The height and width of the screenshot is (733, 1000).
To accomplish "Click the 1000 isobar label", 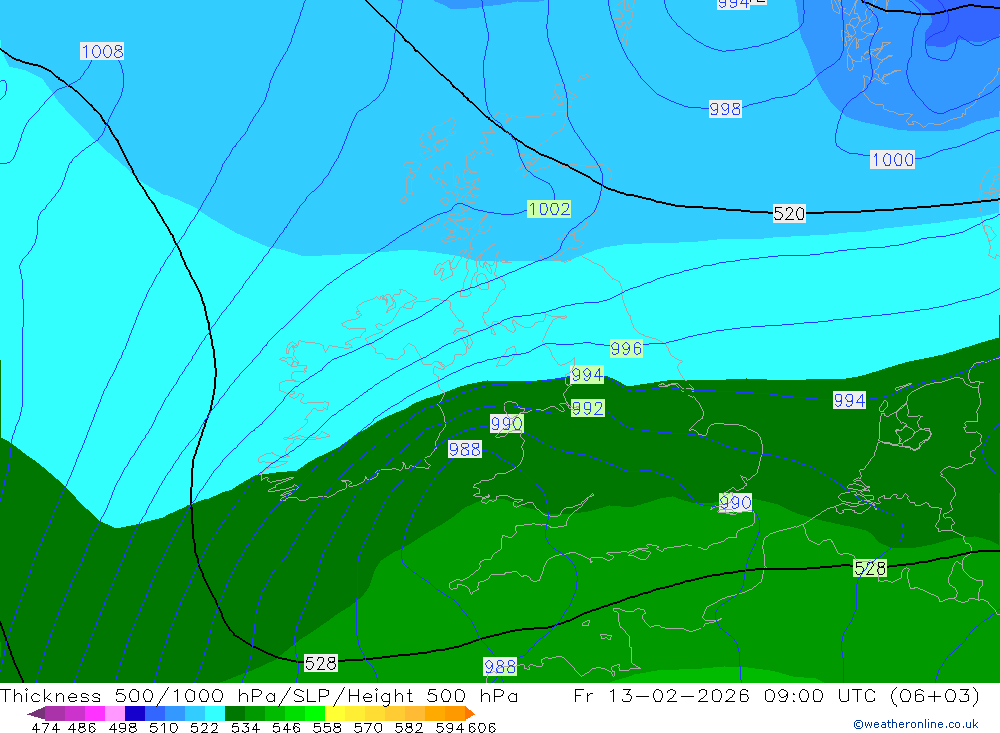I will point(892,159).
